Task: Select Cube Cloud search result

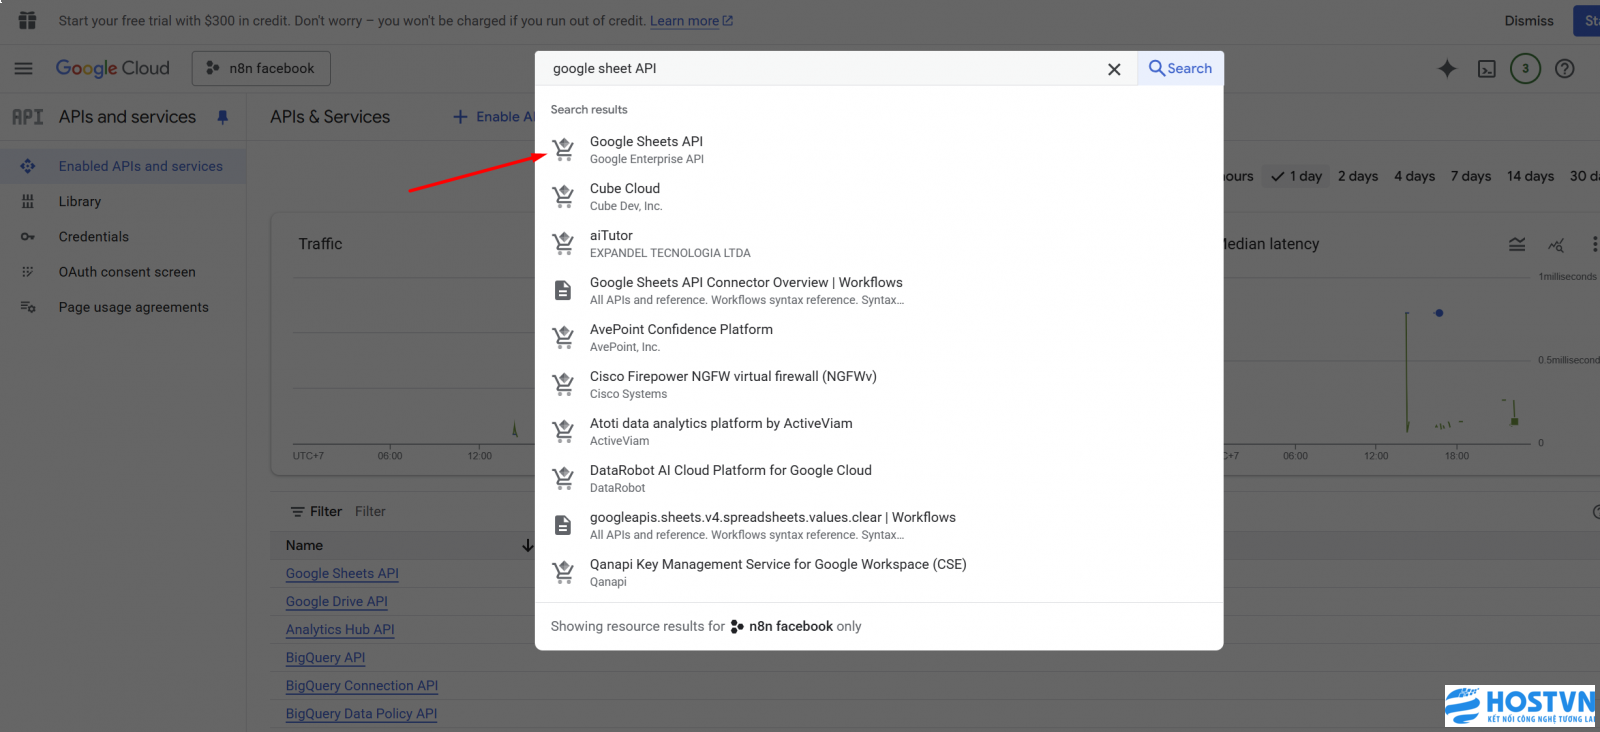Action: coord(879,196)
